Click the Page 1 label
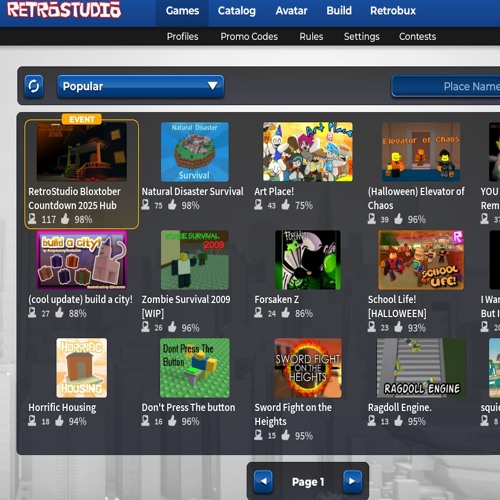Screen dimensions: 500x500 click(x=308, y=482)
